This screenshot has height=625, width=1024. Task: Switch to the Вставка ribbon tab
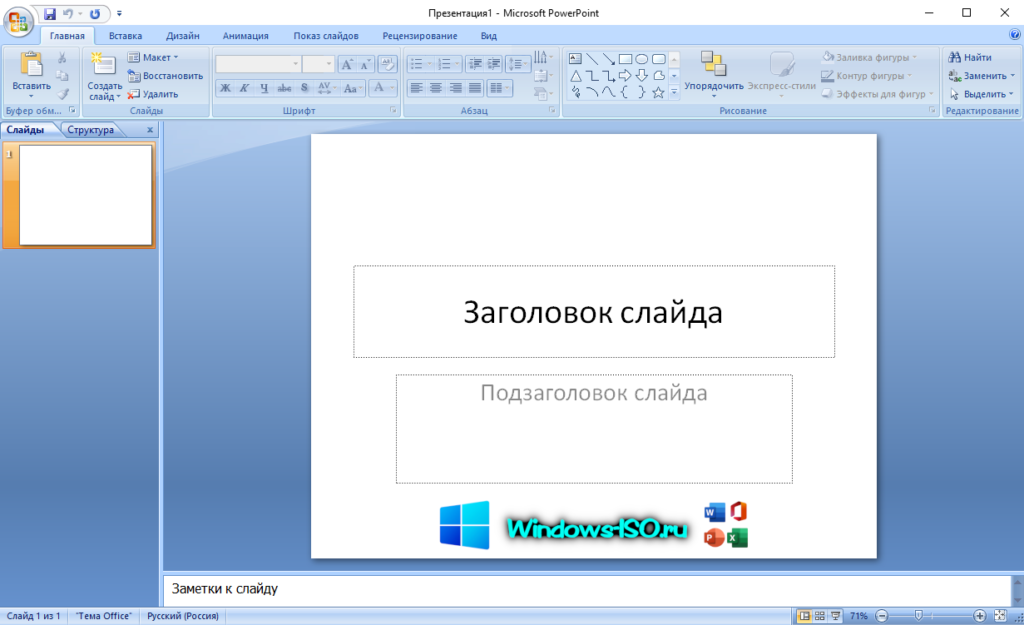(125, 36)
